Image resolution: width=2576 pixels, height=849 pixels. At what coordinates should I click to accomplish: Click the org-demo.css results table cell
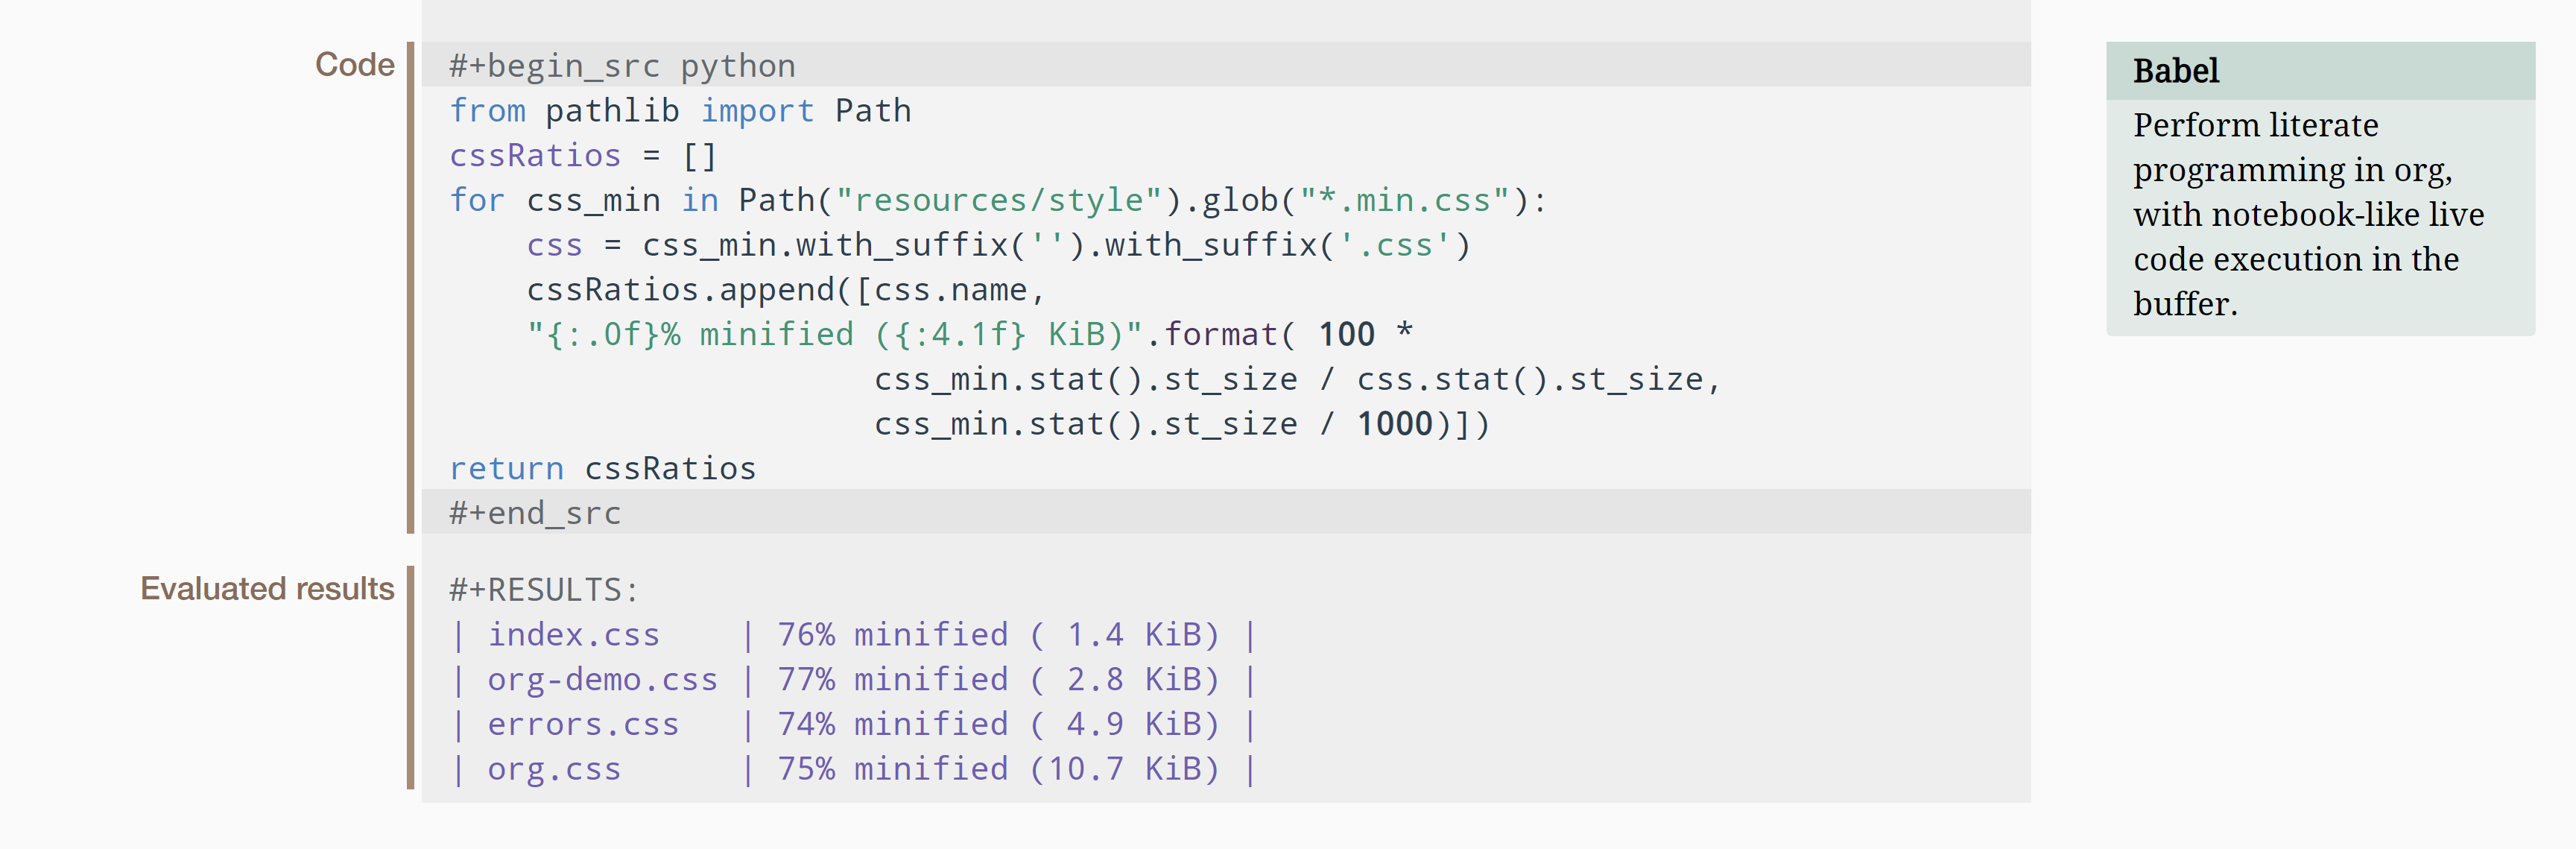coord(602,680)
